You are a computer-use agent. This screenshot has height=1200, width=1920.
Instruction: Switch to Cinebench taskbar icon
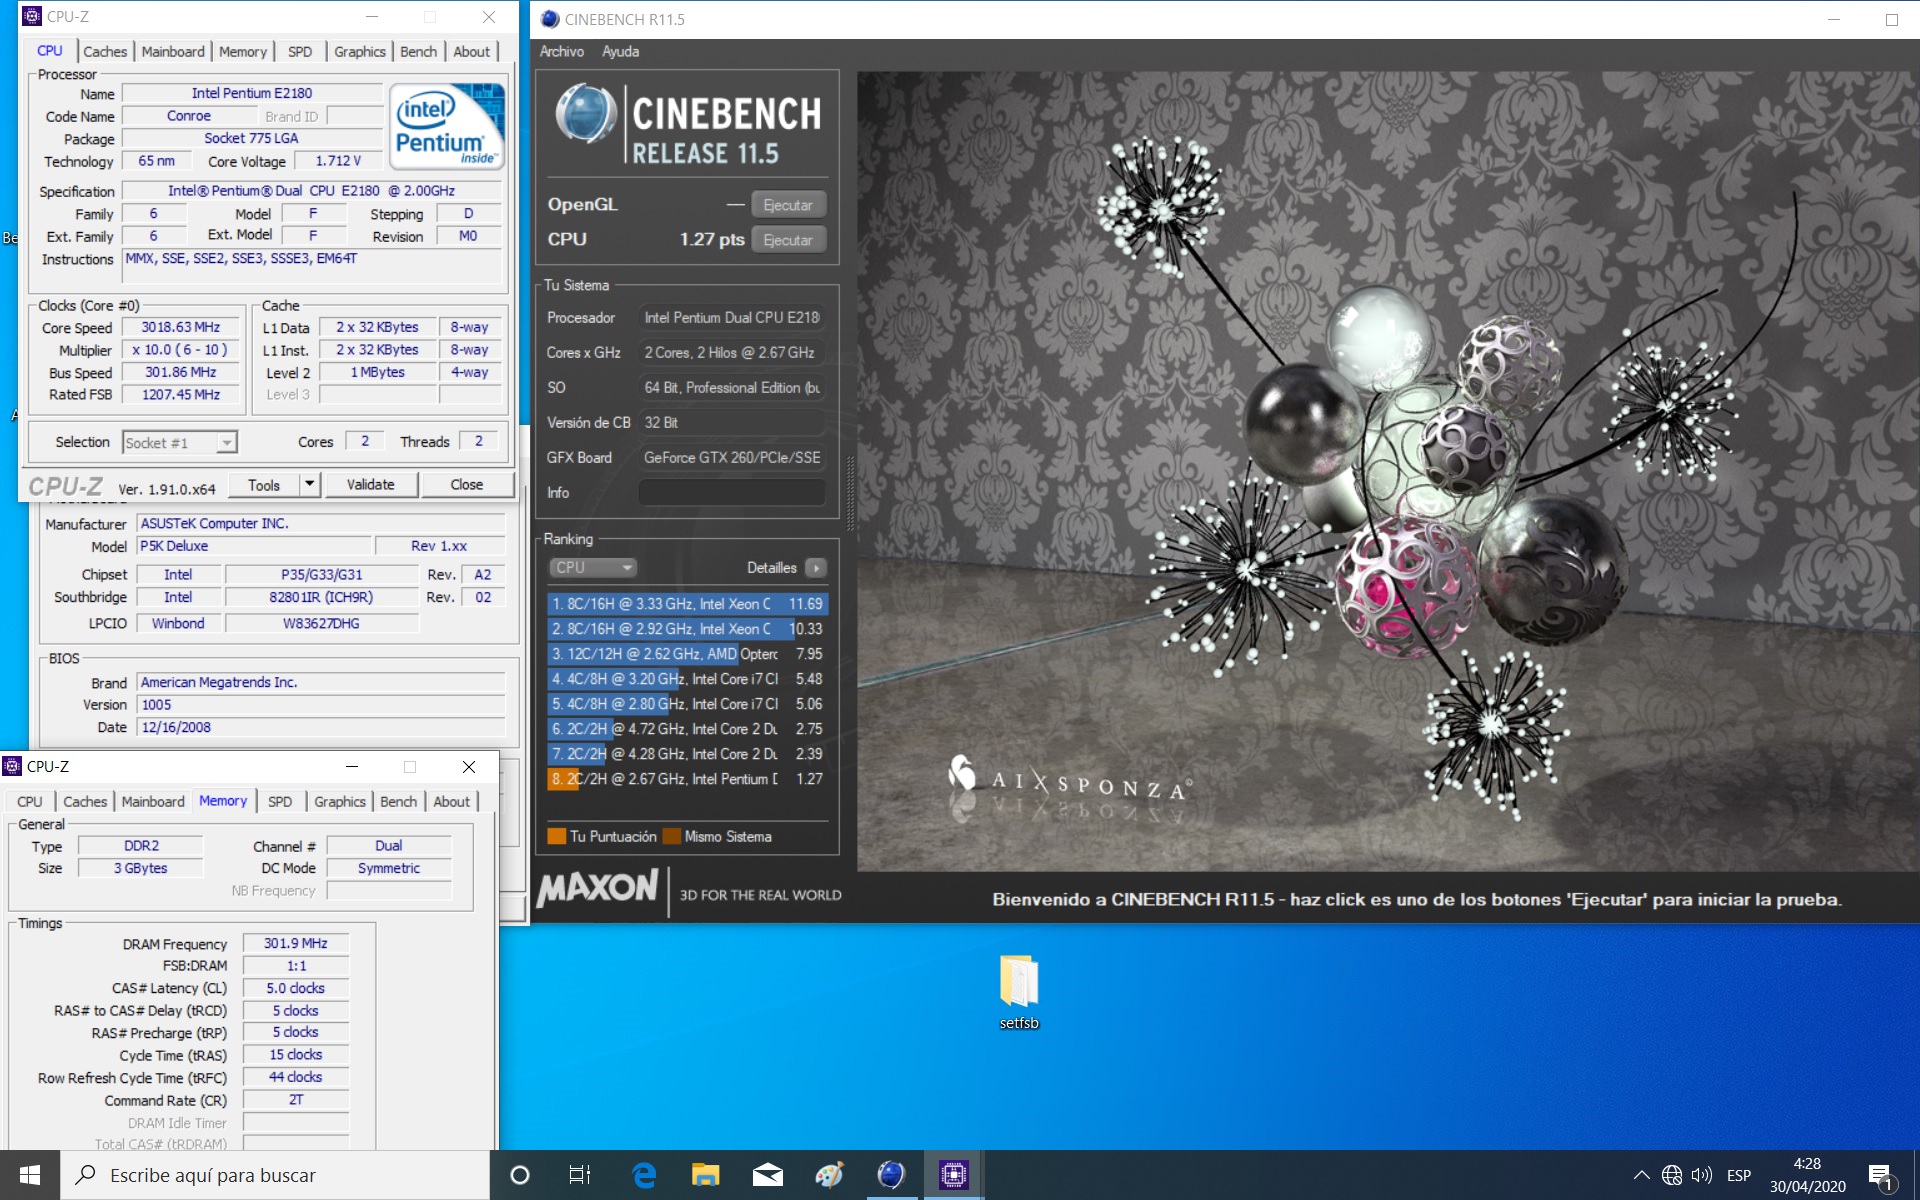pos(891,1175)
